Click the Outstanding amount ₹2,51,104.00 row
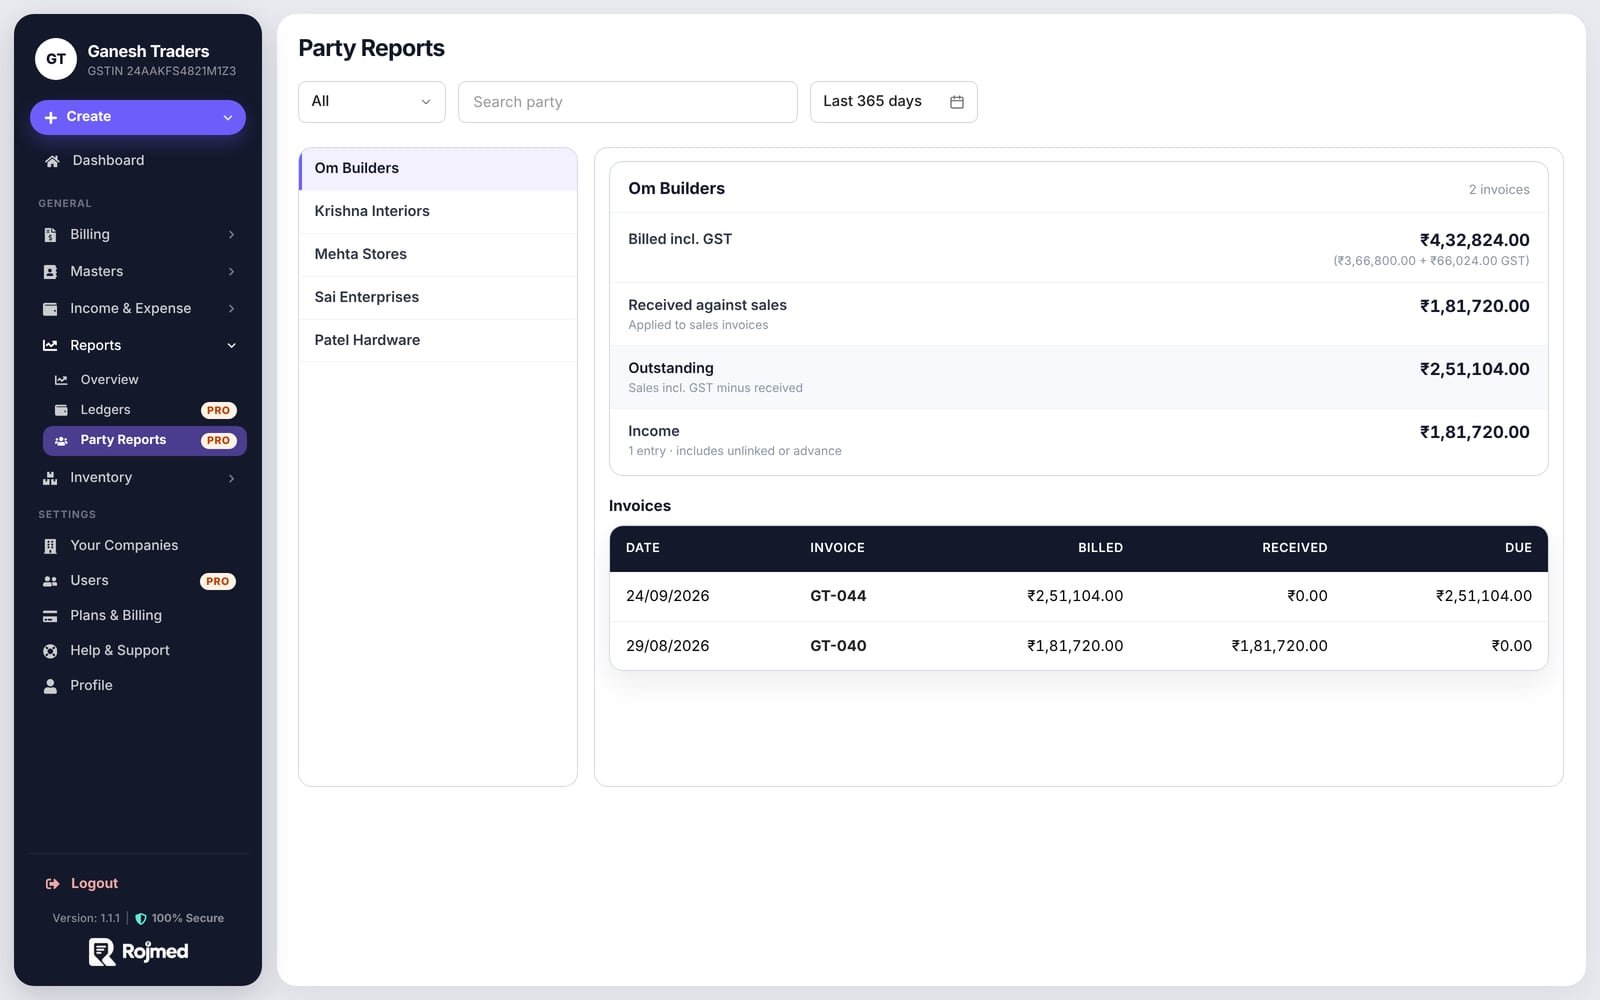Viewport: 1600px width, 1000px height. click(x=1079, y=378)
